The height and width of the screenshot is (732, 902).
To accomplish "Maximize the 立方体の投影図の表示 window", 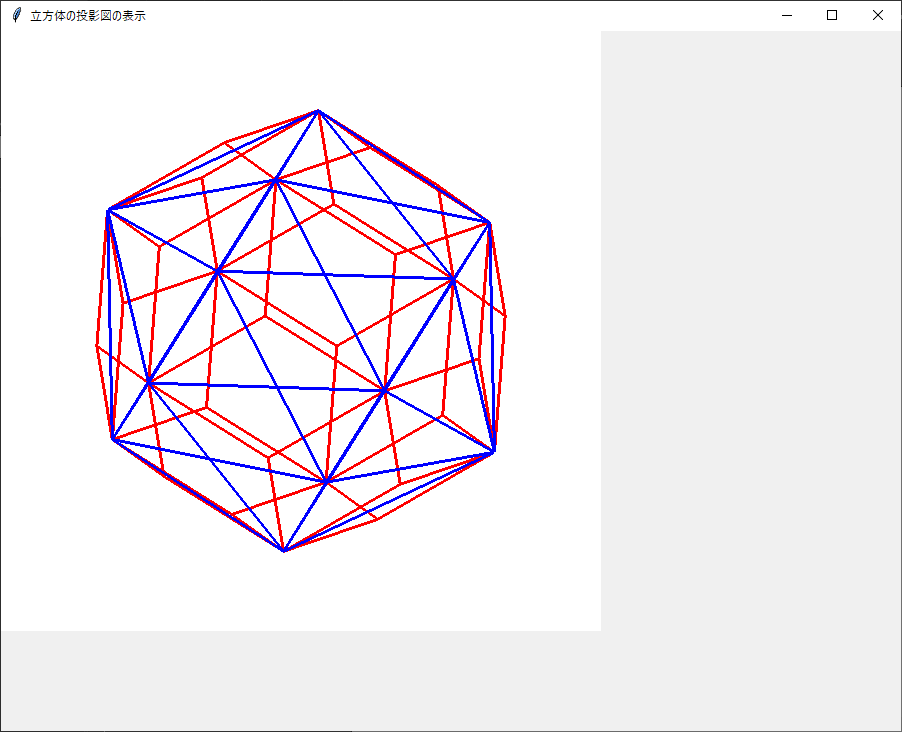I will click(832, 16).
